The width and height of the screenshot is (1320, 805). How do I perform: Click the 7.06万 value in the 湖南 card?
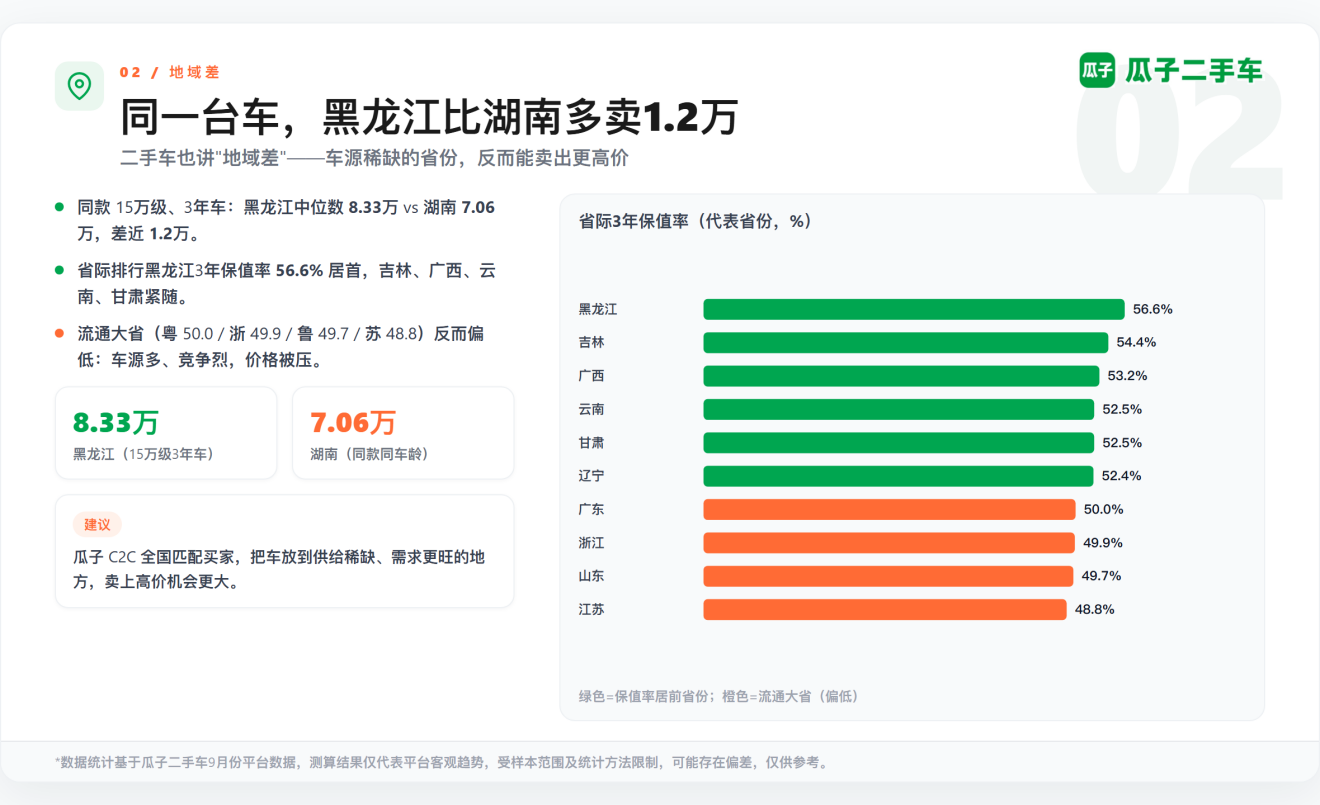[353, 422]
